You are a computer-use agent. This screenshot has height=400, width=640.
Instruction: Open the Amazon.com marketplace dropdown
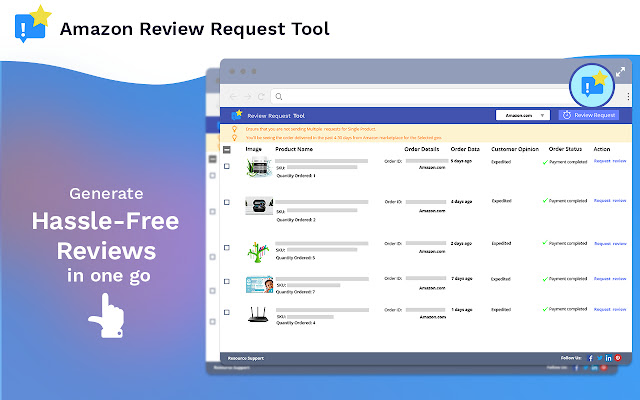[x=523, y=116]
